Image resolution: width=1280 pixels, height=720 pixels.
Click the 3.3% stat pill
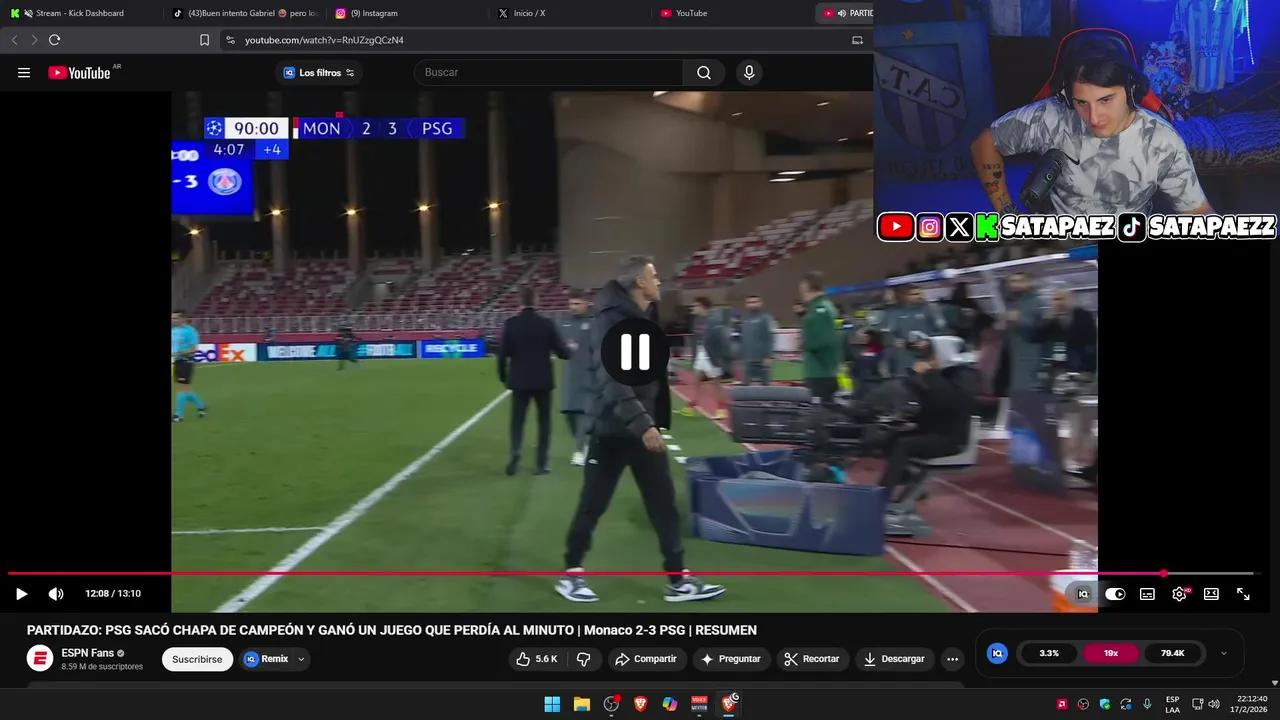(1049, 653)
